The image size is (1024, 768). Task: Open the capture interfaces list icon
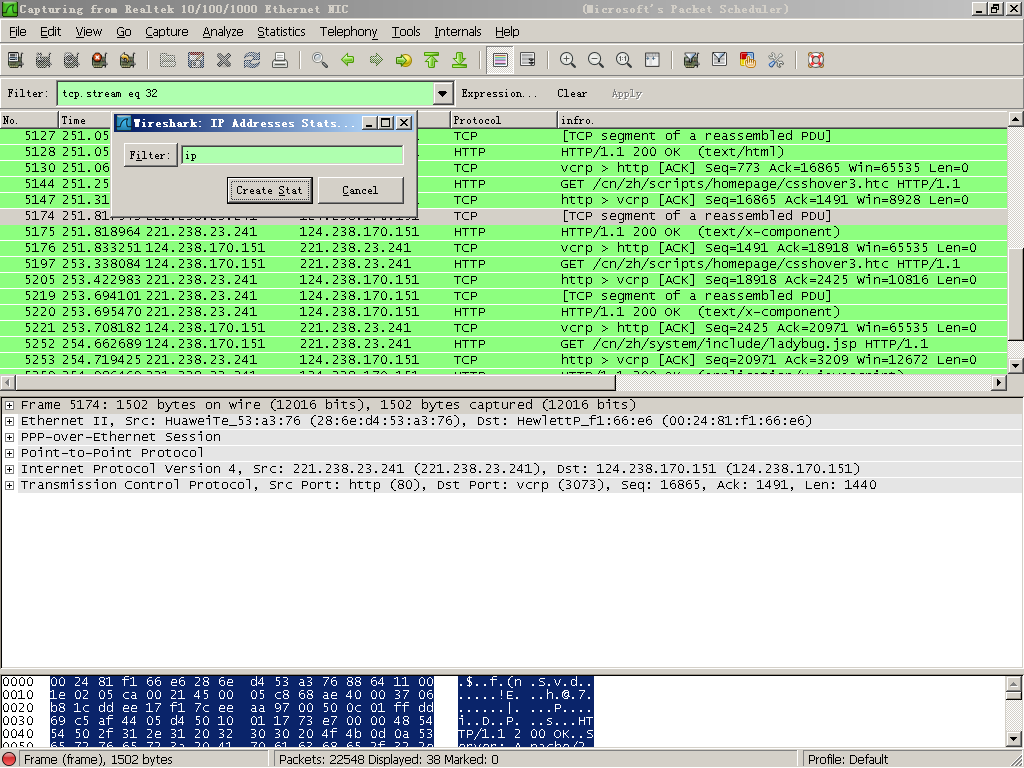pyautogui.click(x=15, y=60)
